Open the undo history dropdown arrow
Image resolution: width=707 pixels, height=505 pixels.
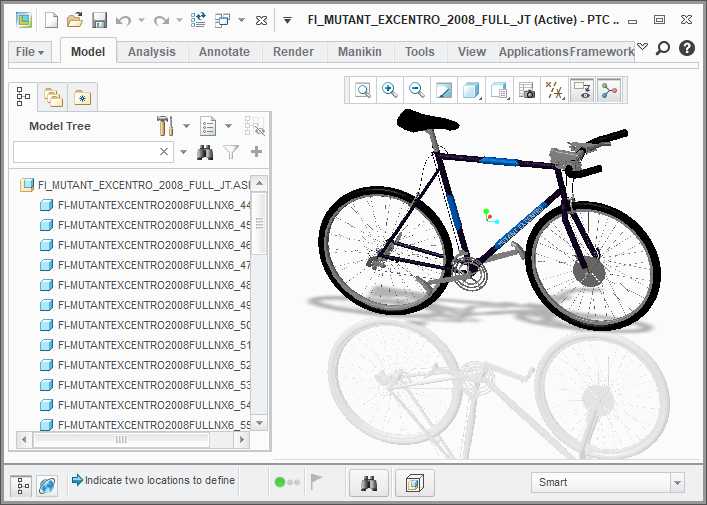tap(142, 20)
